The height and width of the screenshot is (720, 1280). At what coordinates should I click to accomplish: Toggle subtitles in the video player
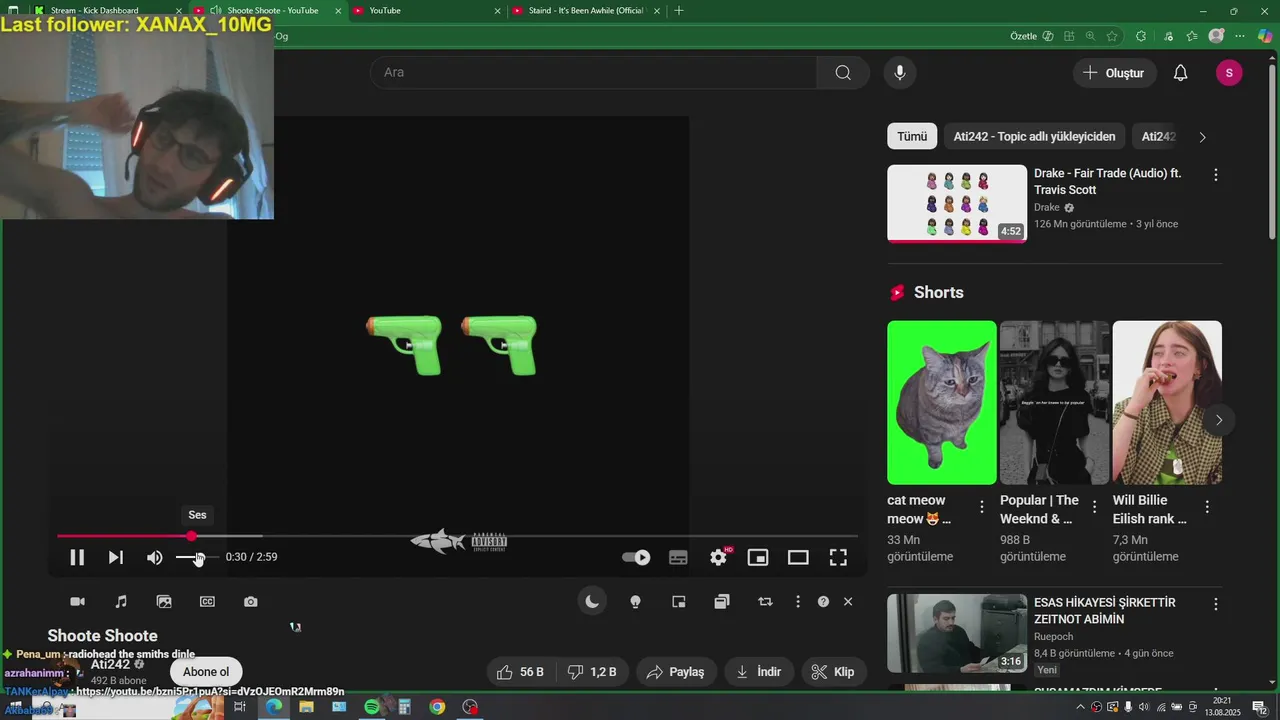coord(678,557)
